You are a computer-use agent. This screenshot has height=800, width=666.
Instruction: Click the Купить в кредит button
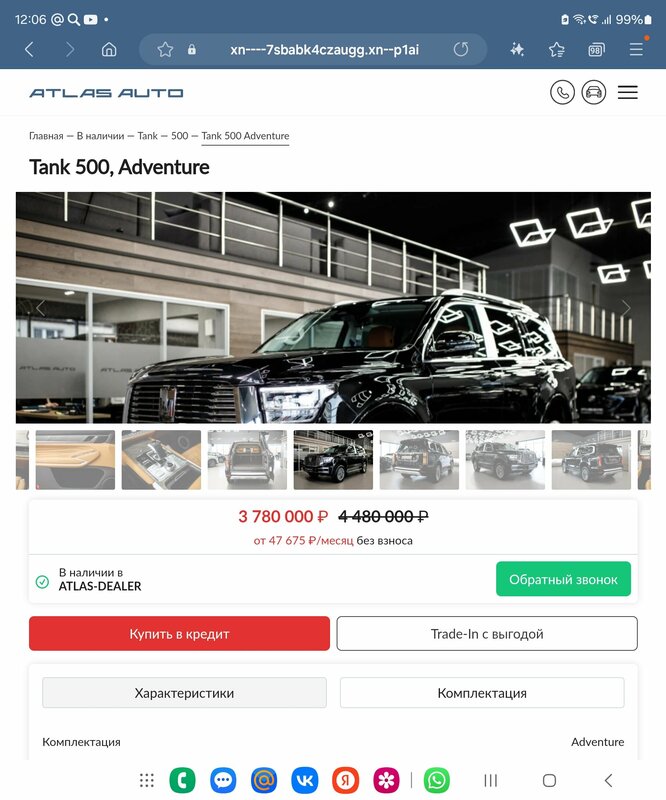pos(179,634)
